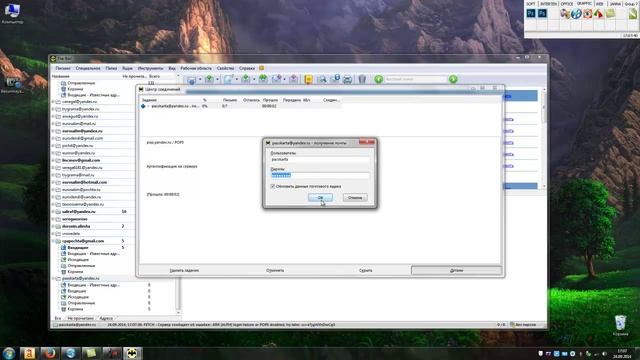640x360 pixels.
Task: Click the create new message toolbar icon
Action: pos(228,79)
